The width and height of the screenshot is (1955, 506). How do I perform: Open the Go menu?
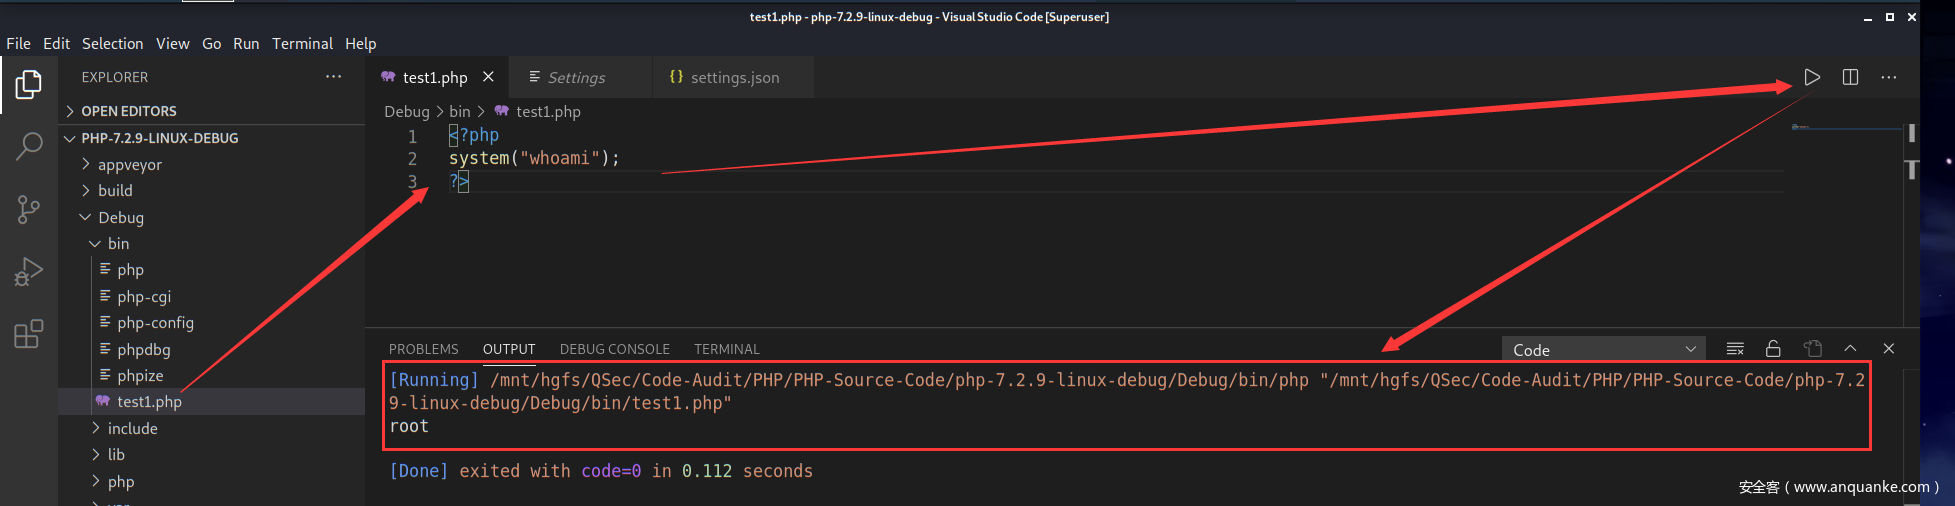211,43
